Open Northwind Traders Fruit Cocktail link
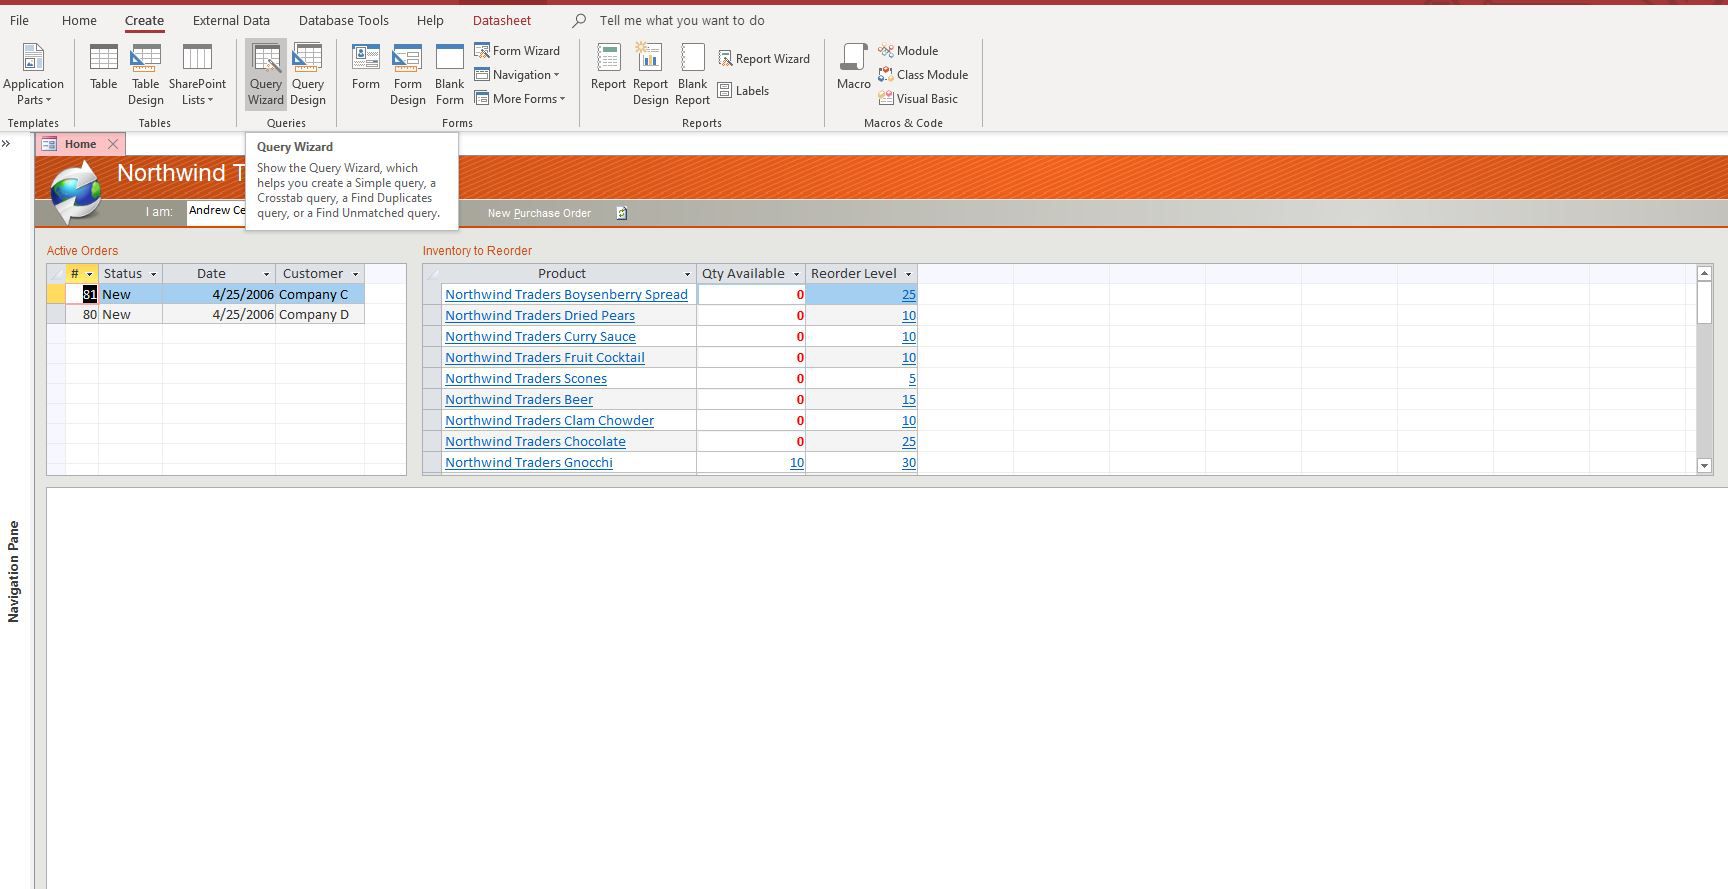 click(545, 357)
